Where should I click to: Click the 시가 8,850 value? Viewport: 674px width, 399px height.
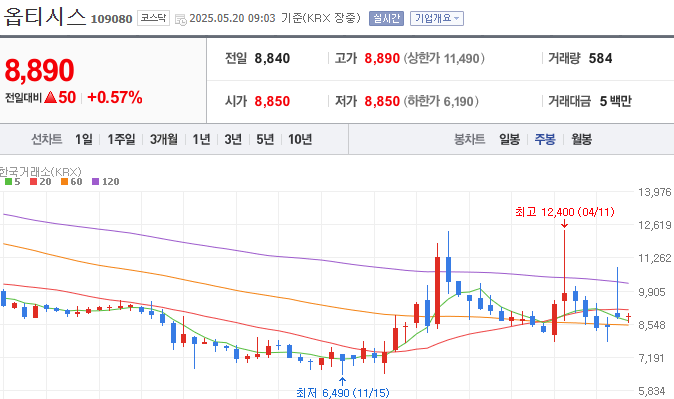272,101
